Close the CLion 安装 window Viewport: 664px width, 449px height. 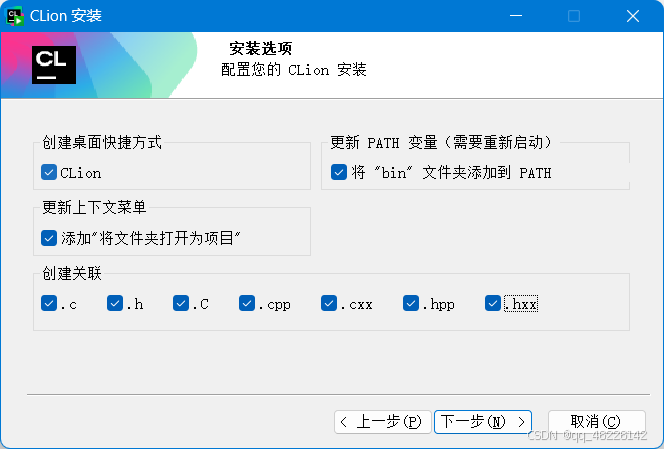click(x=633, y=16)
